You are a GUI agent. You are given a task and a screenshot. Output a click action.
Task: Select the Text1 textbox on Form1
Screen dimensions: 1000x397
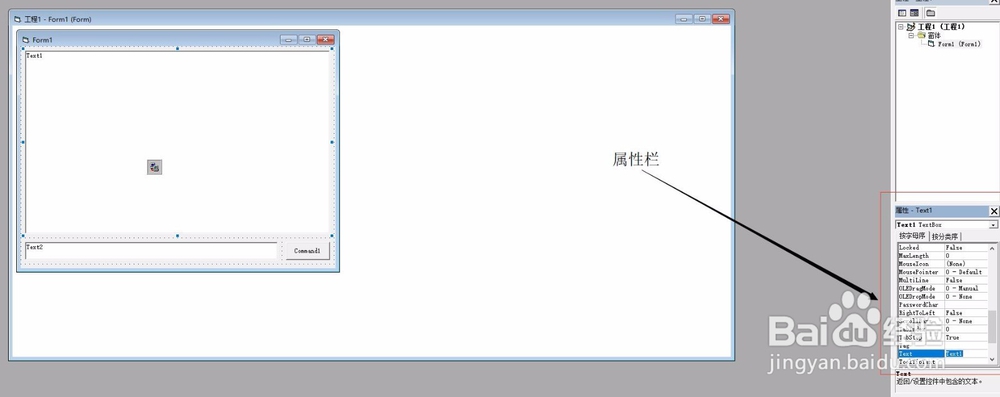(177, 142)
